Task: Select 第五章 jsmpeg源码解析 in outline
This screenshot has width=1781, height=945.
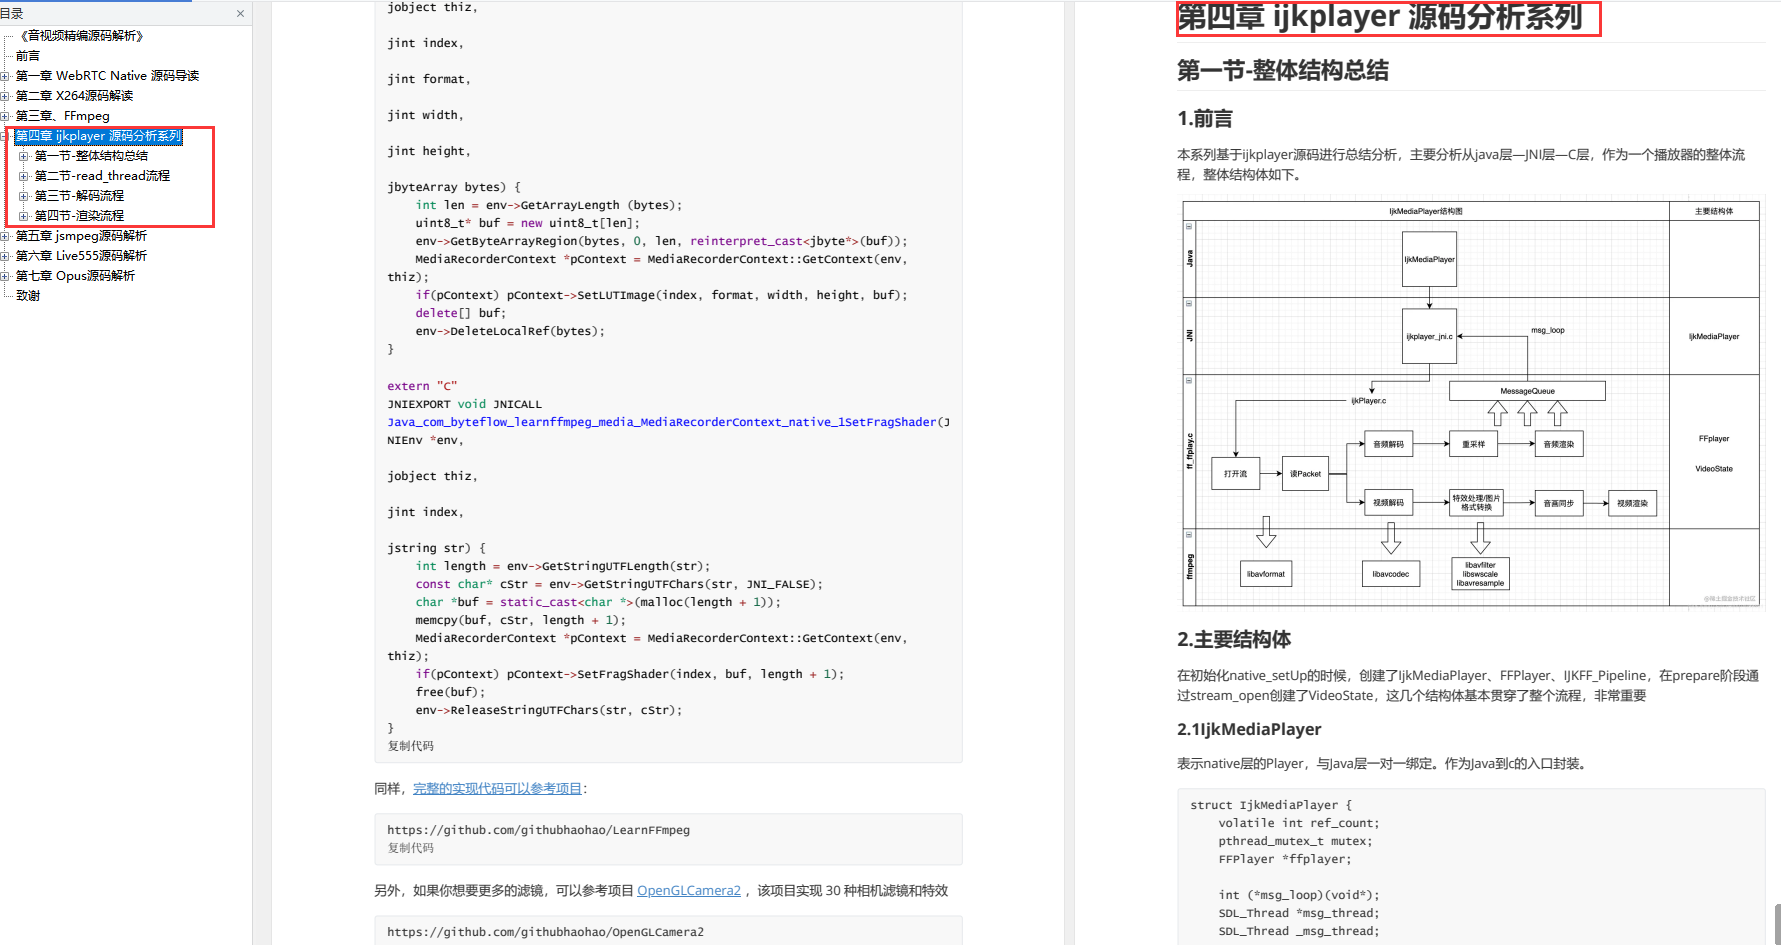Action: coord(81,236)
